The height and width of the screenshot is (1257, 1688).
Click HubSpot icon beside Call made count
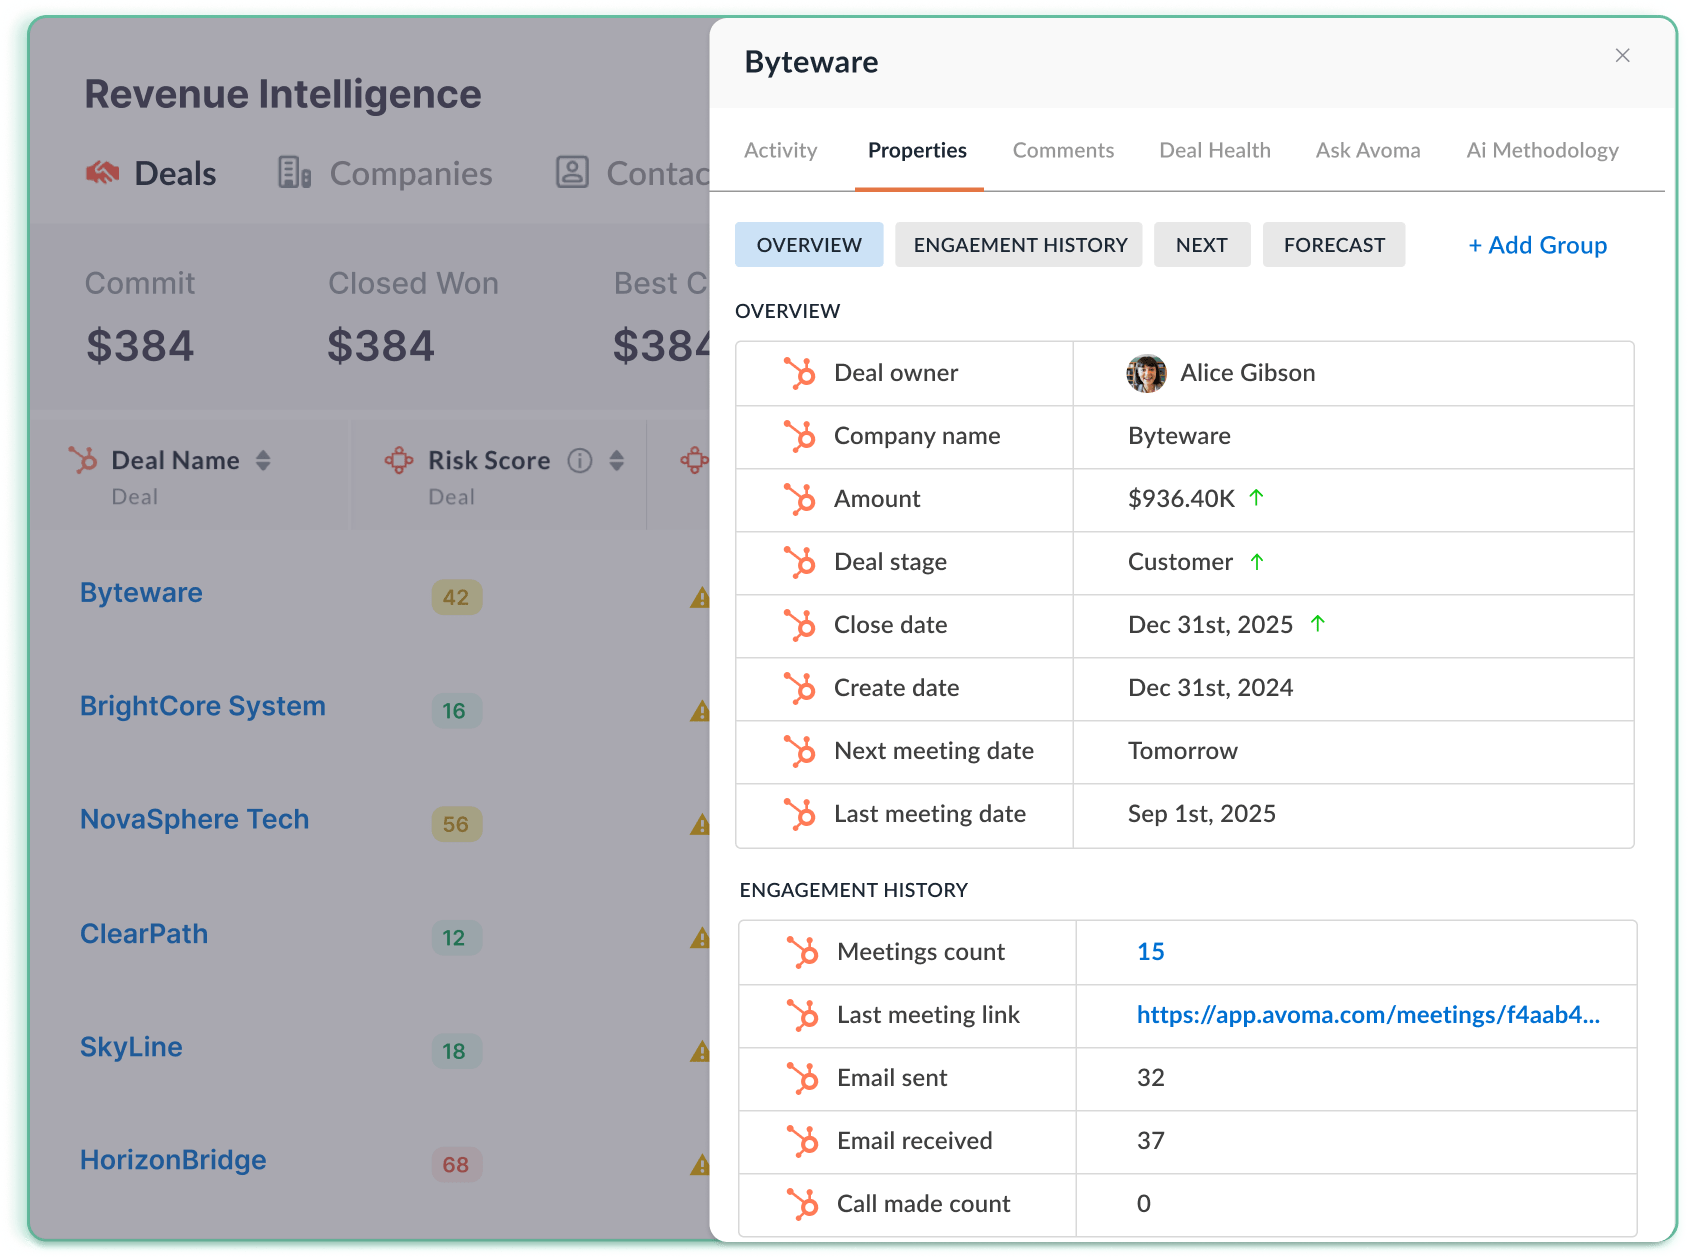coord(802,1204)
